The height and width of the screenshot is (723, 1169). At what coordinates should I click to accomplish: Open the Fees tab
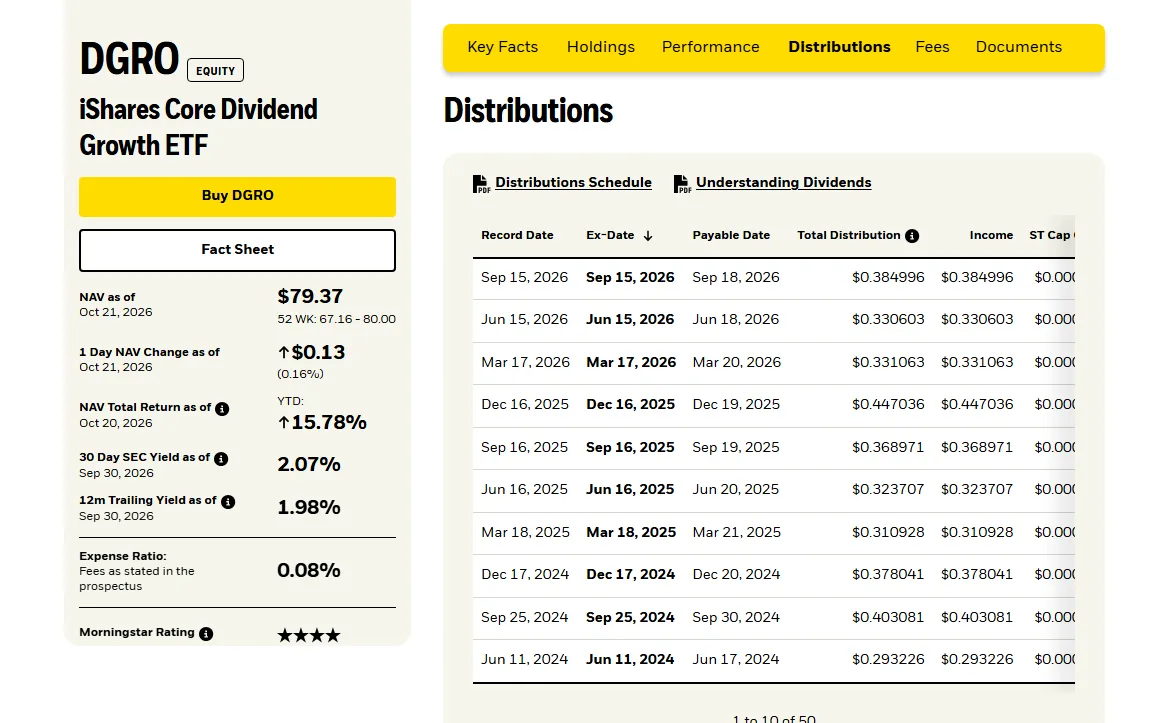pyautogui.click(x=933, y=47)
